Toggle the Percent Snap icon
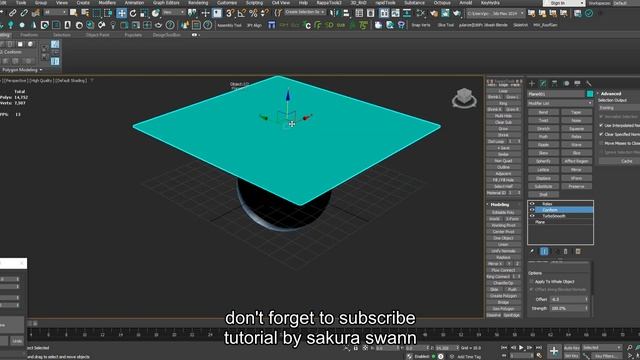Viewport: 640px width, 360px height. [253, 13]
